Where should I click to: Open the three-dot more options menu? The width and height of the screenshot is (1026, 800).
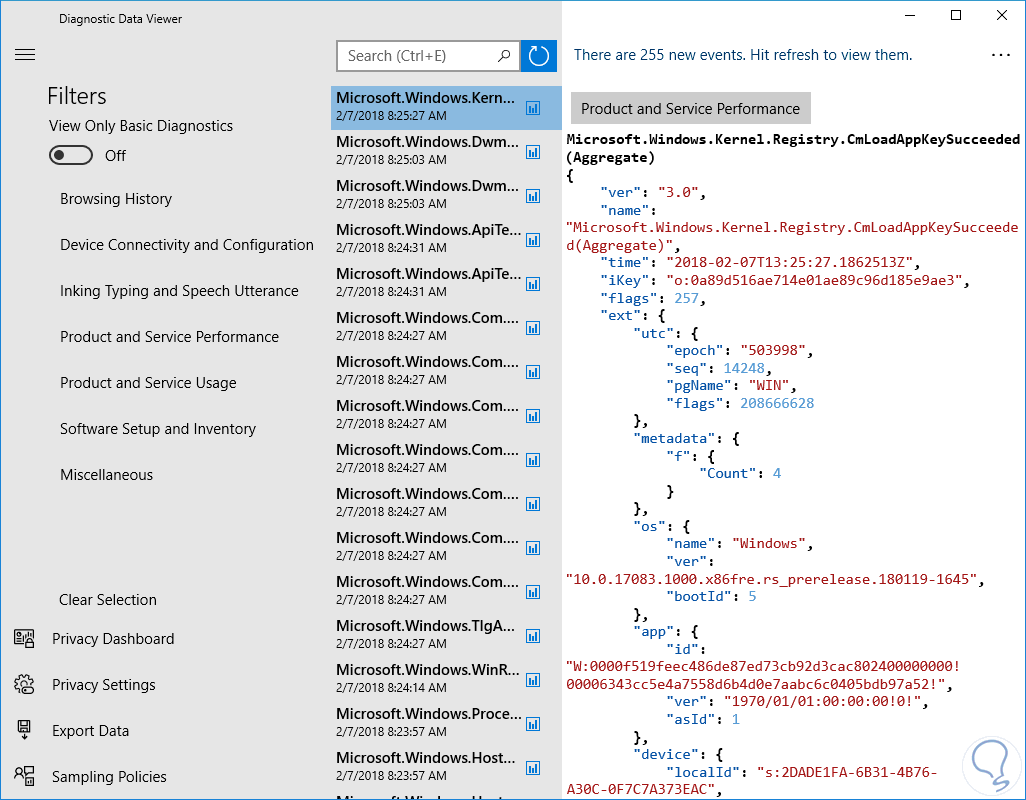pos(1000,56)
